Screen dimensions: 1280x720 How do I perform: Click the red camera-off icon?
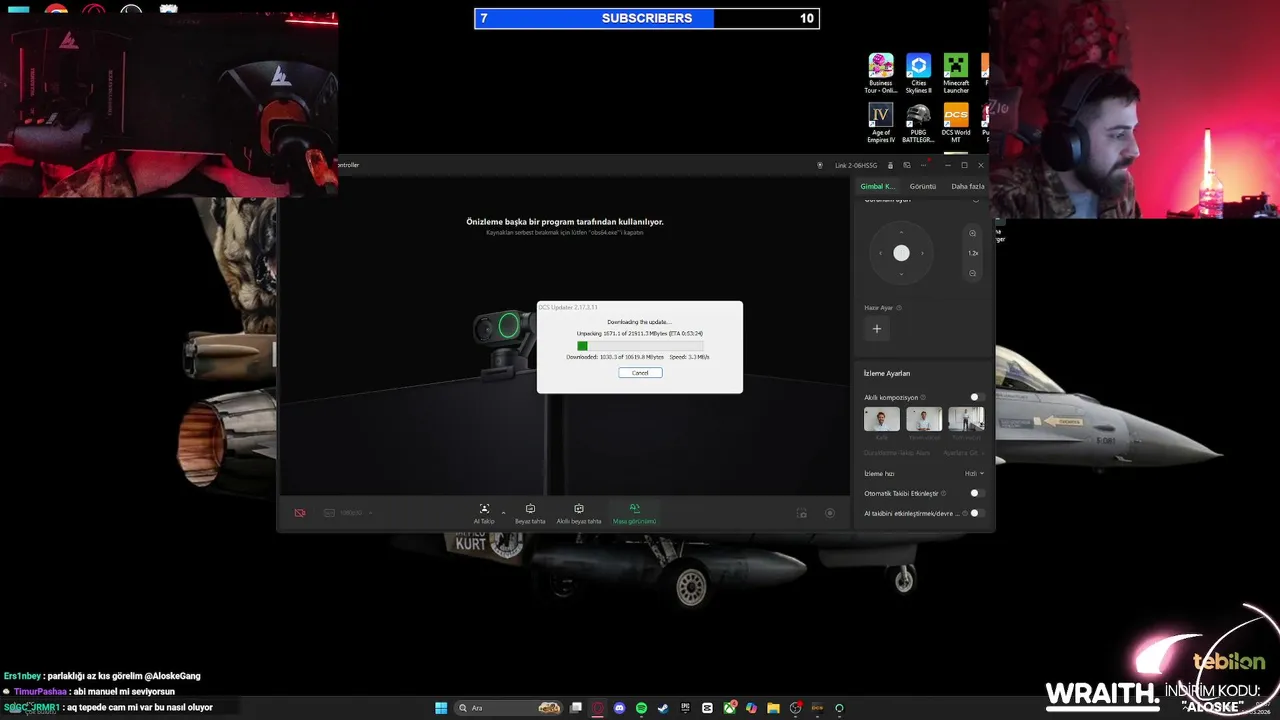(300, 513)
